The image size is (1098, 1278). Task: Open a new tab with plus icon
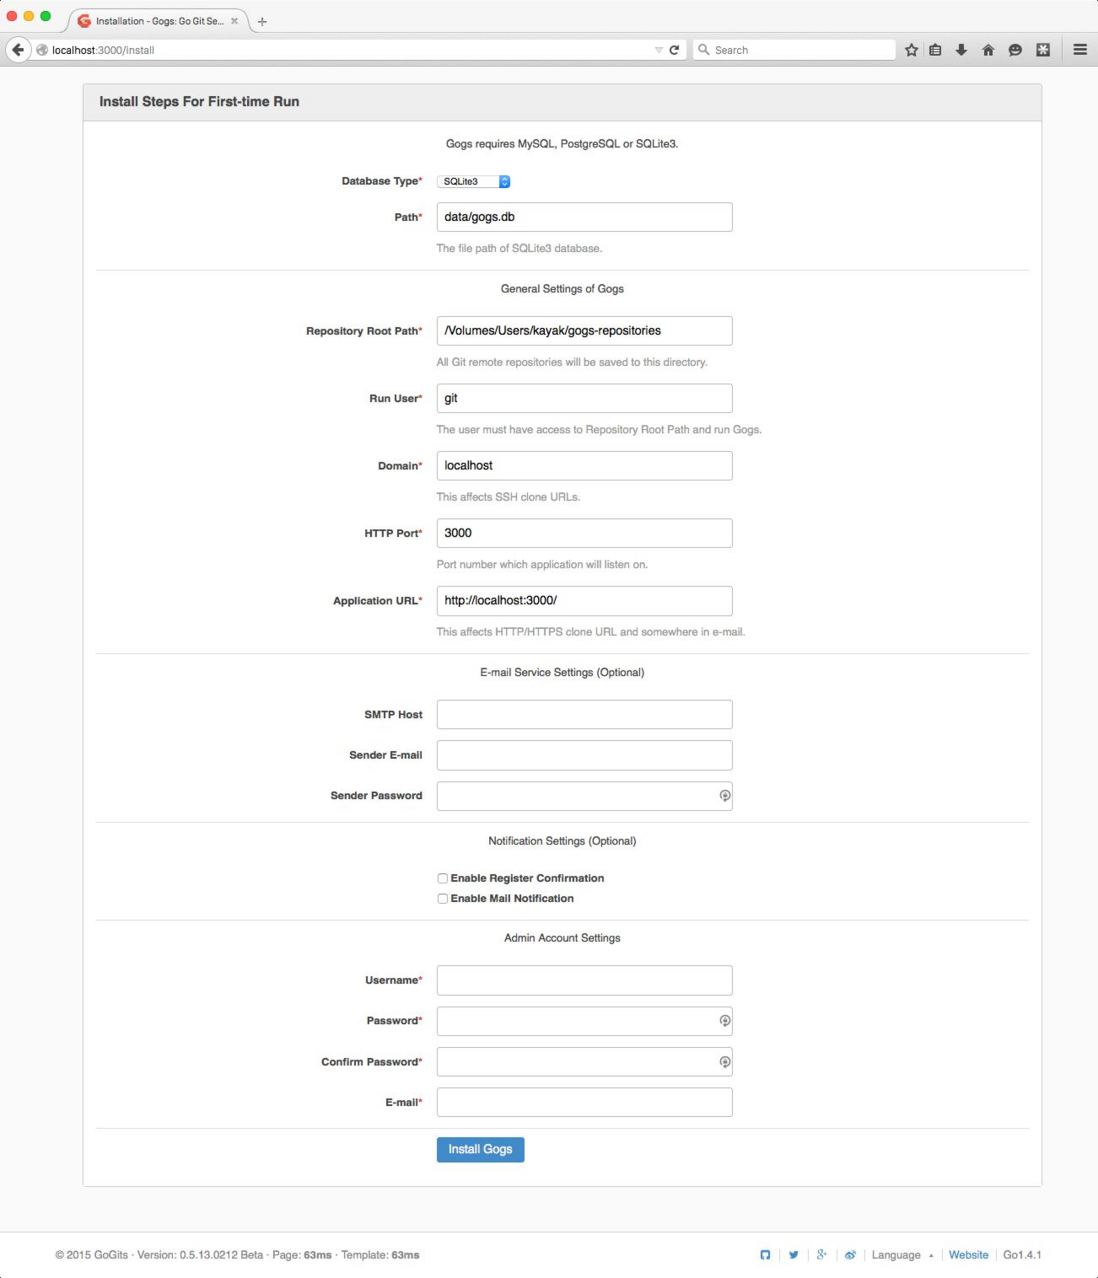[x=262, y=21]
